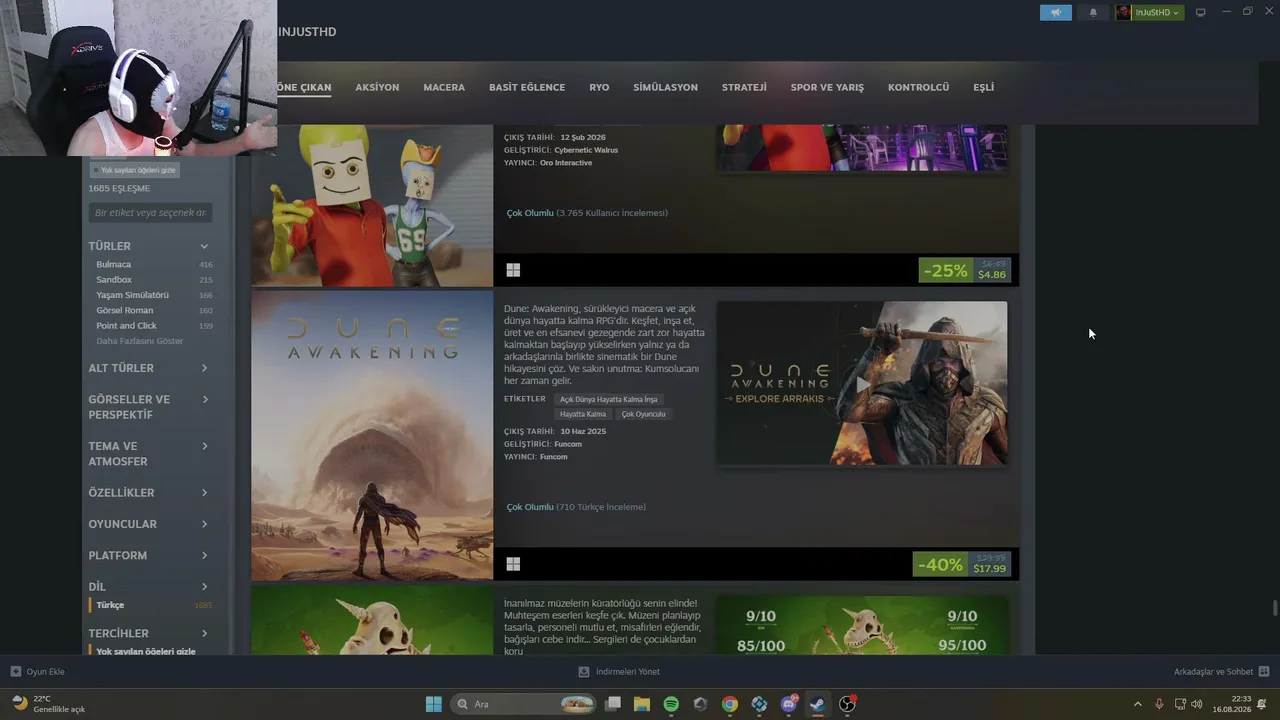This screenshot has height=720, width=1280.
Task: Open the Cybernetic Walrus developer link
Action: tap(586, 150)
